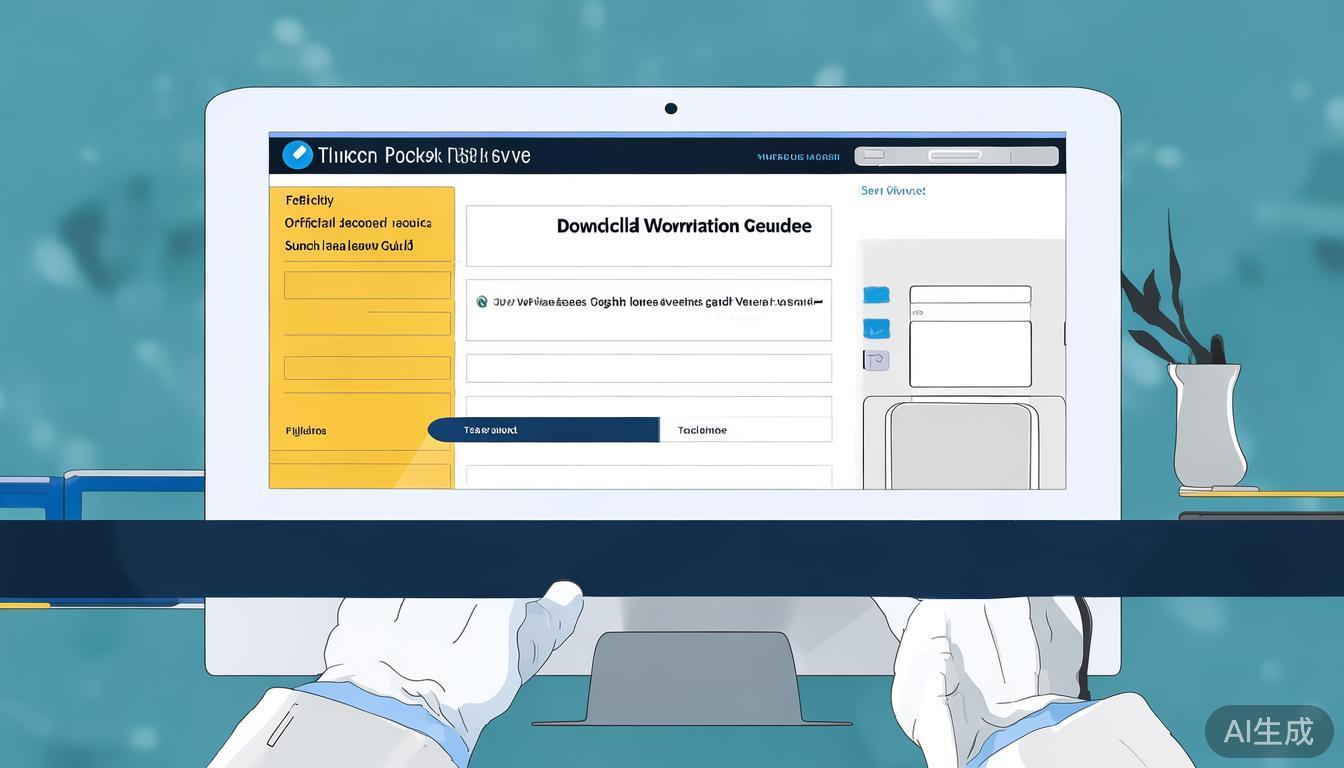Click the header link left of the search bar

point(797,157)
